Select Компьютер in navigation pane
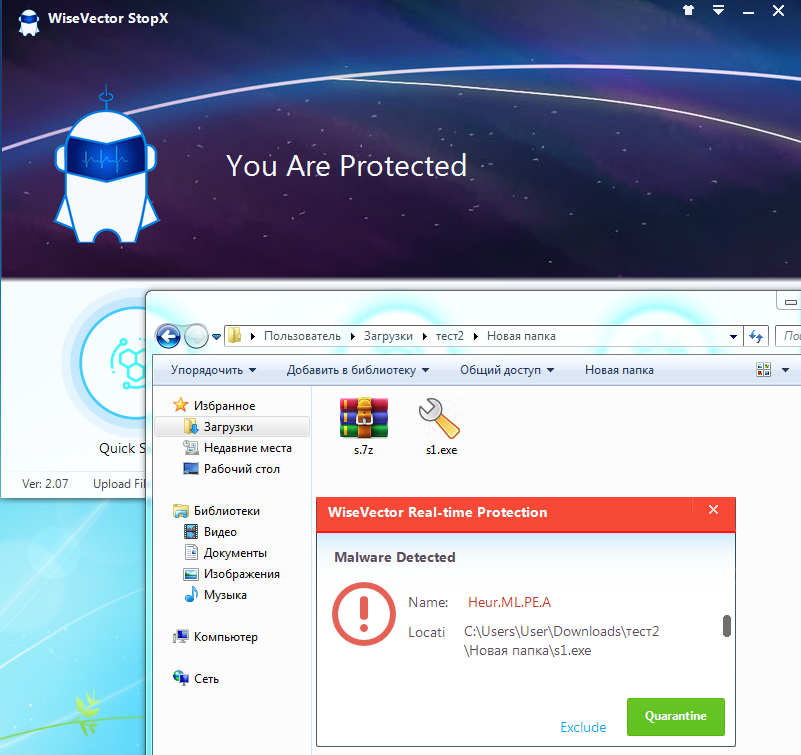The image size is (801, 755). click(225, 636)
